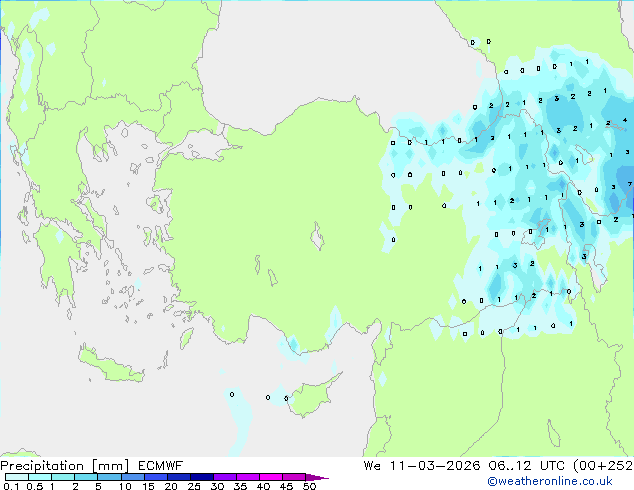634x490 pixels.
Task: Pick the 2–5 mm legend swatch
Action: pos(86,477)
